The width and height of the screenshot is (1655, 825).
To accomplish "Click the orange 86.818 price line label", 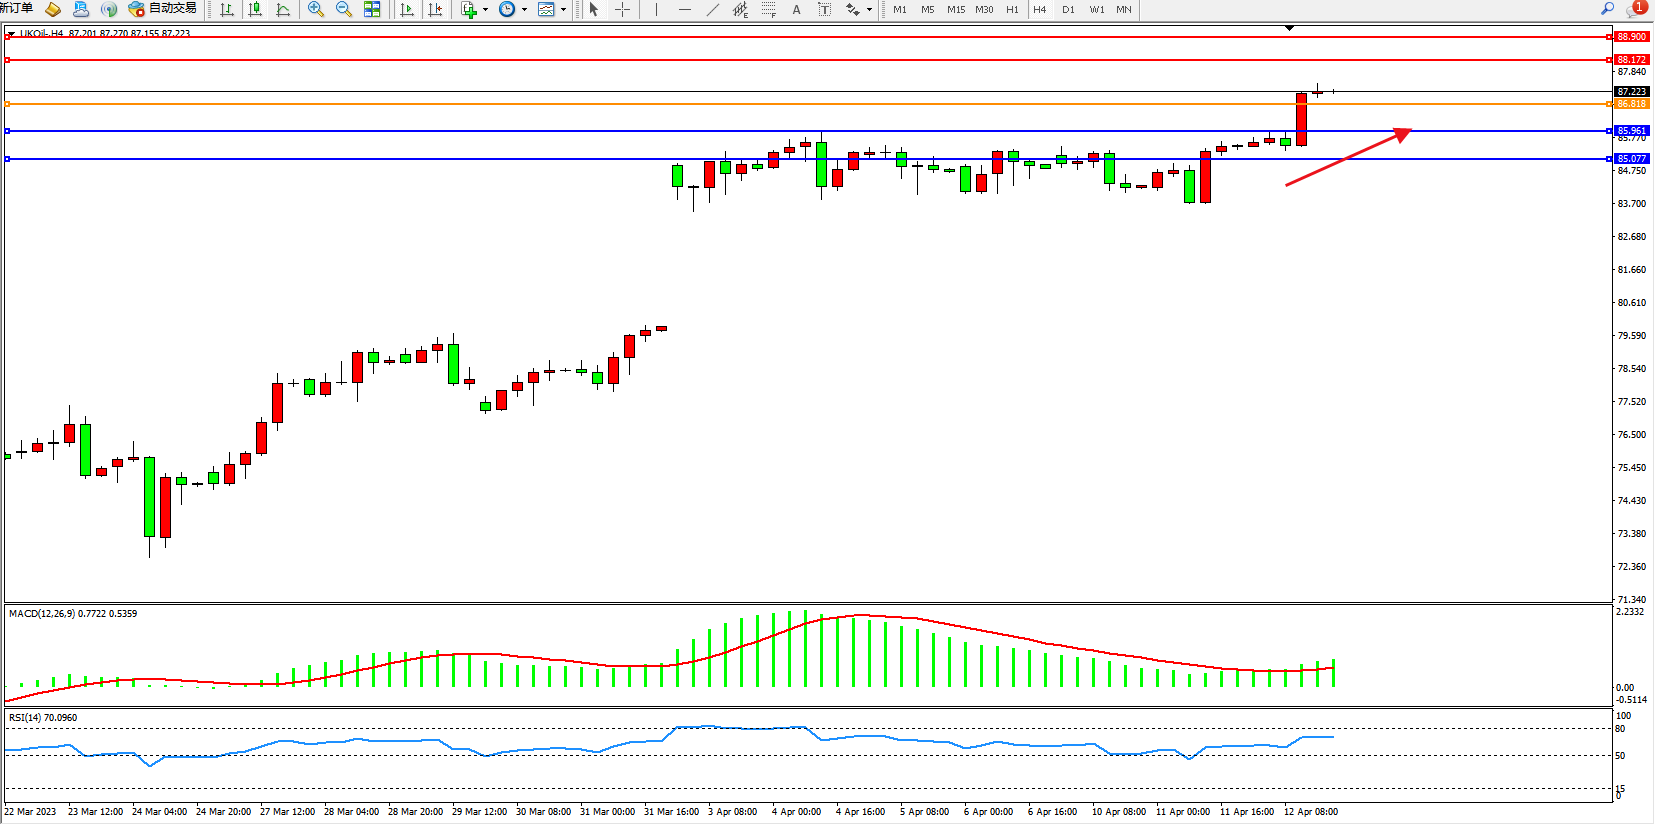I will 1631,104.
